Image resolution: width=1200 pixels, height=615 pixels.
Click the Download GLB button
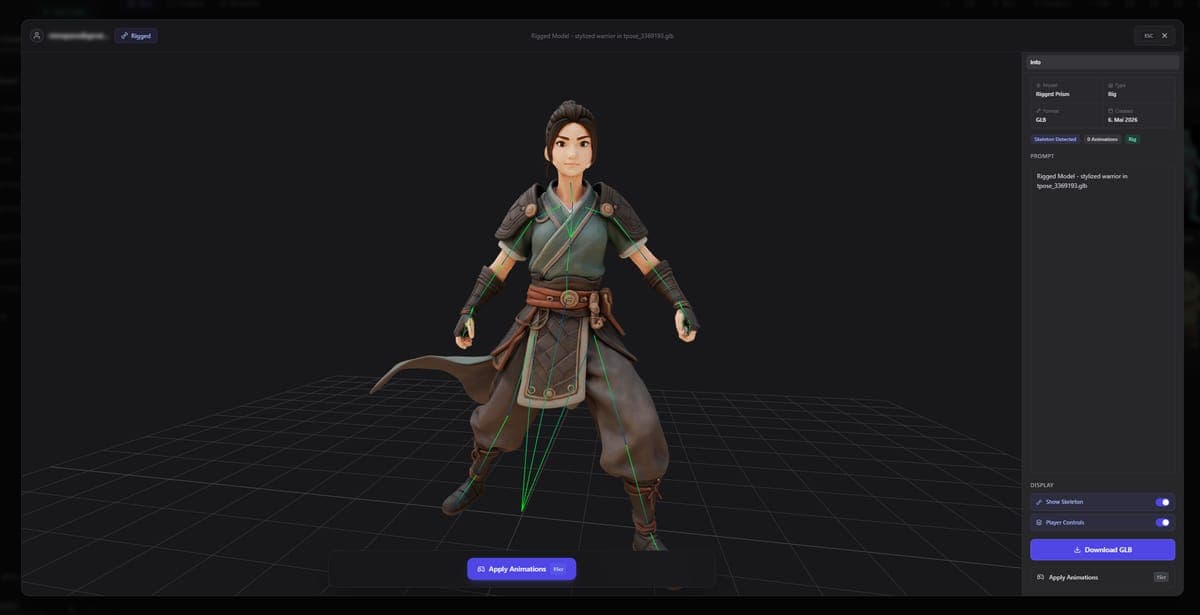[1102, 550]
